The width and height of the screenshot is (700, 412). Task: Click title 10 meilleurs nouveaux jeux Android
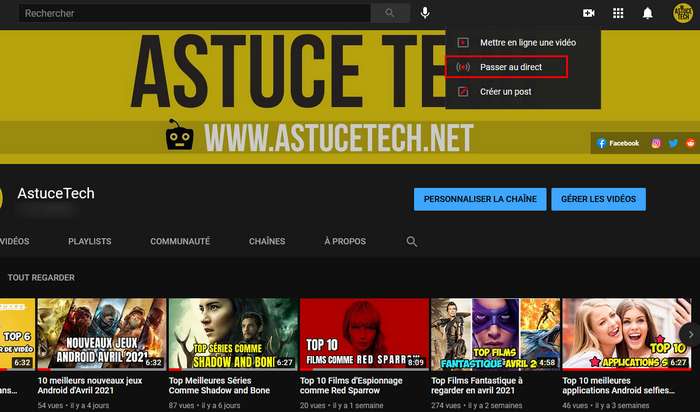pos(90,386)
